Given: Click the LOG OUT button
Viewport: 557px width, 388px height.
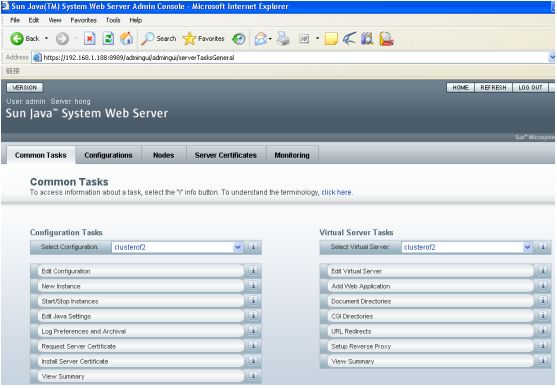Looking at the screenshot, I should 530,87.
